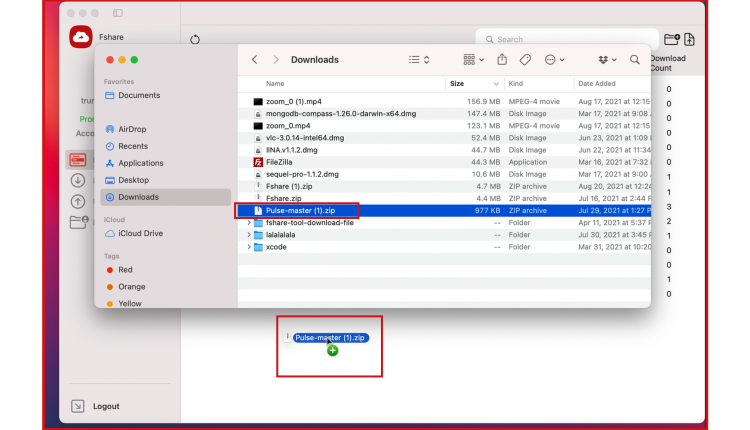
Task: Click the new folder icon in Fshare toolbar
Action: click(672, 39)
